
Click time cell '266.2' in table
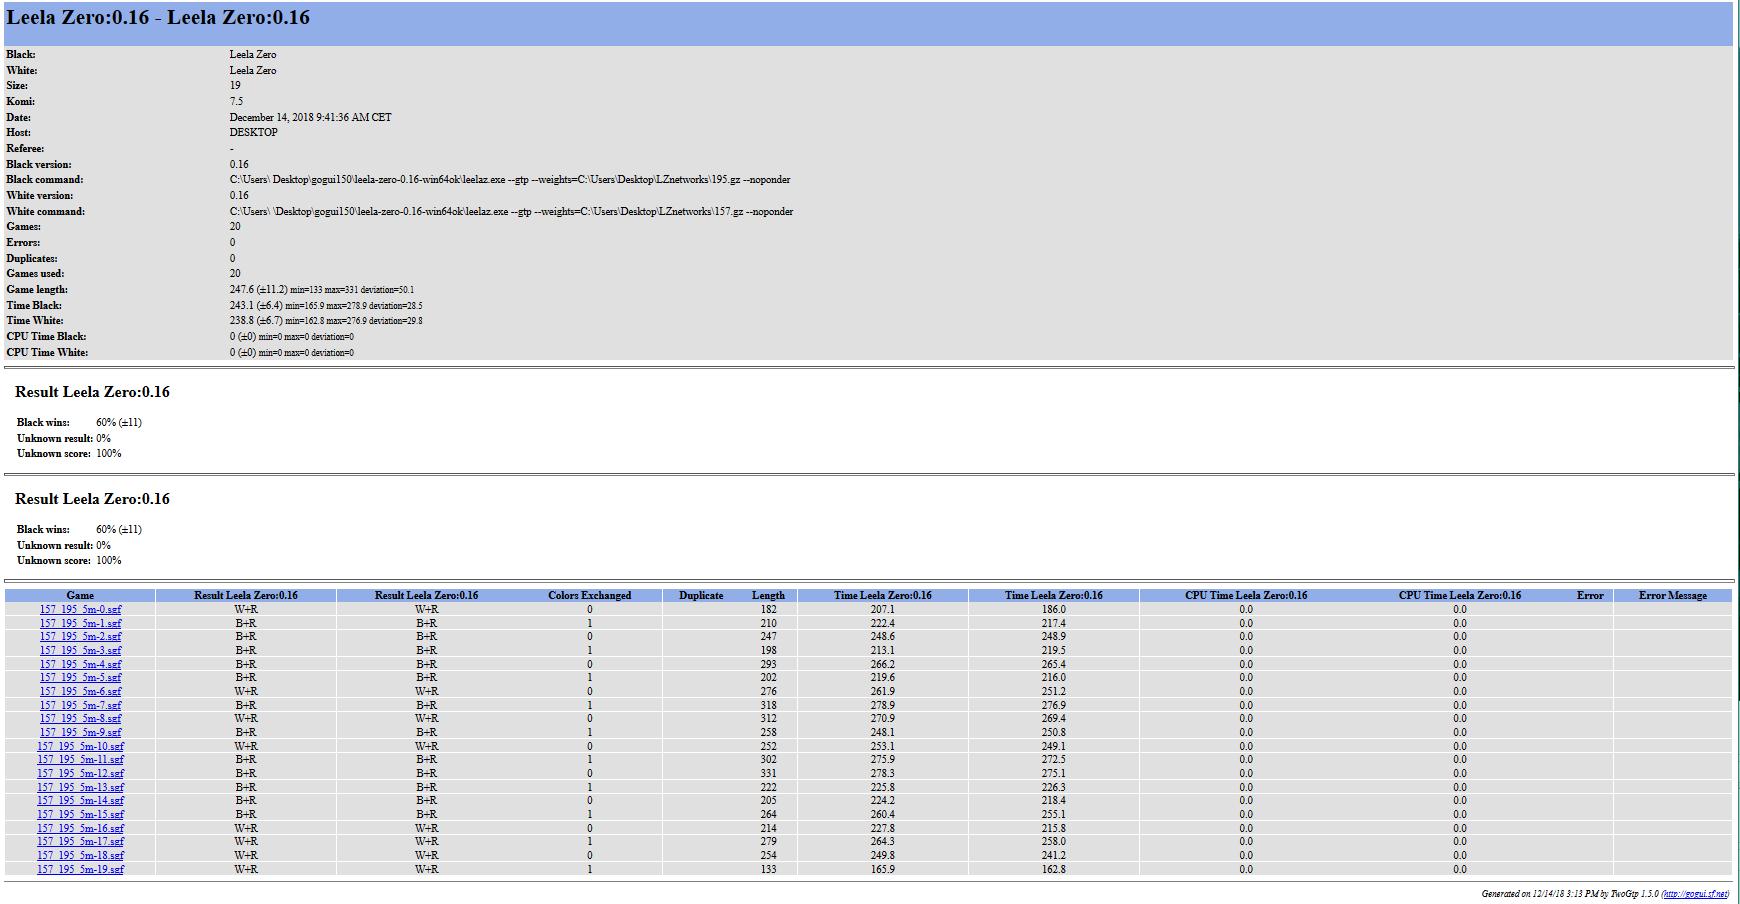click(x=882, y=664)
